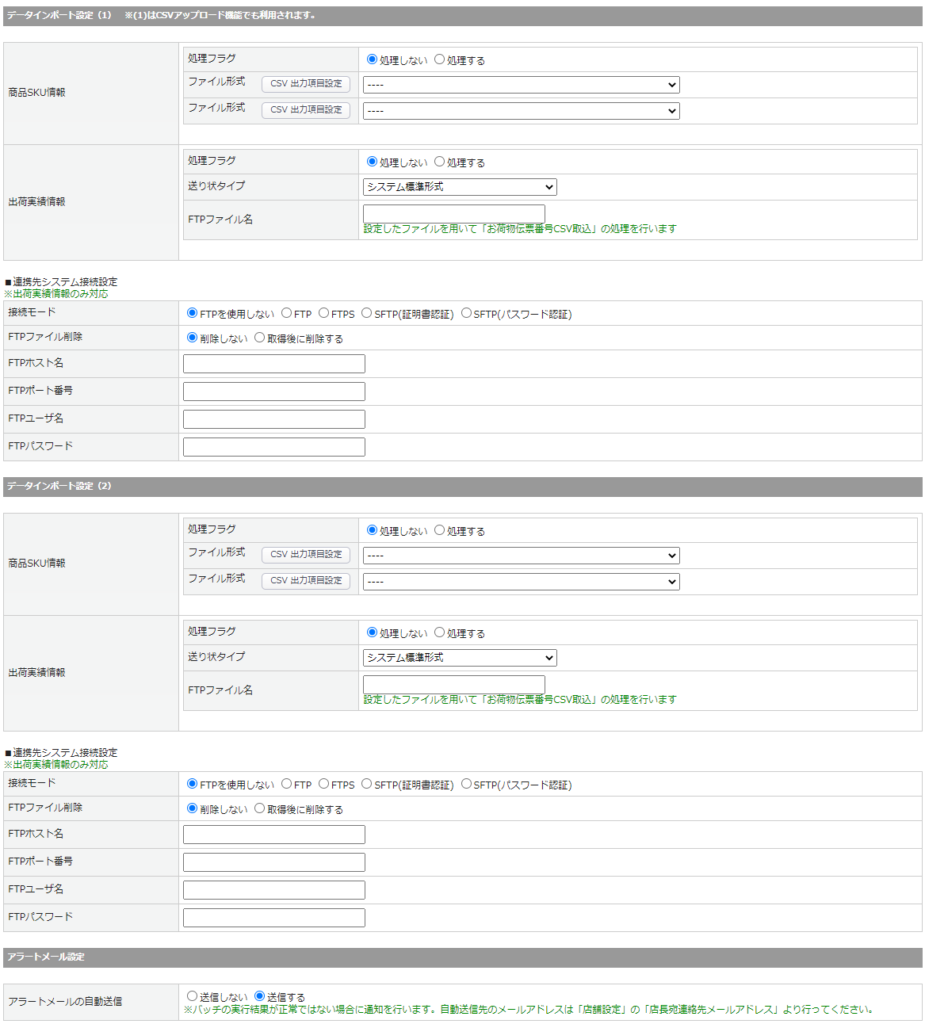Image resolution: width=925 pixels, height=1024 pixels.
Task: Select FTPS connection mode in import setting (1)
Action: click(323, 313)
